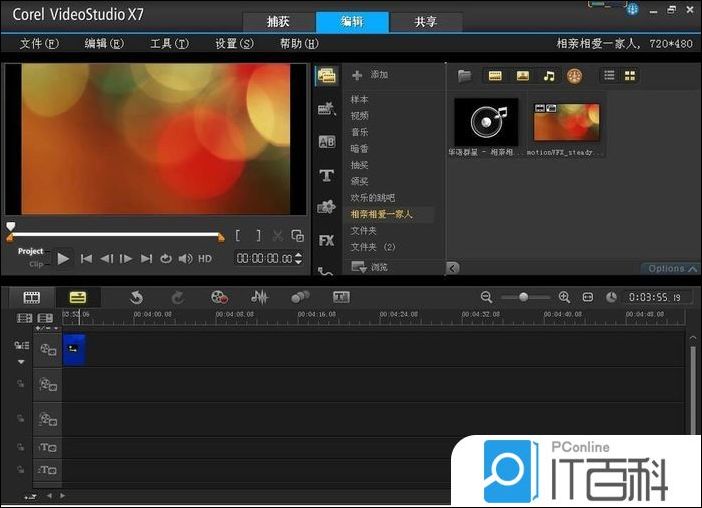Screen dimensions: 702x508
Task: Open the Transitions (AB) library
Action: point(326,142)
